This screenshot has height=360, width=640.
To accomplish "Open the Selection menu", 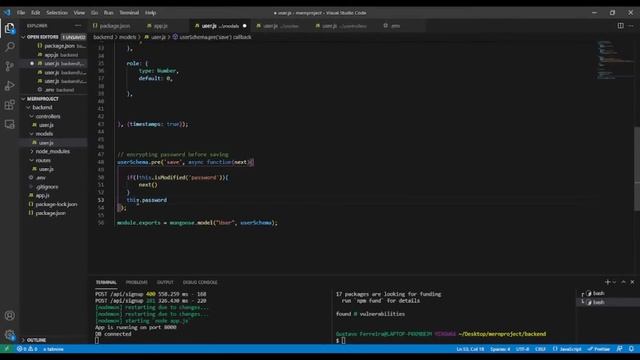I will 57,13.
